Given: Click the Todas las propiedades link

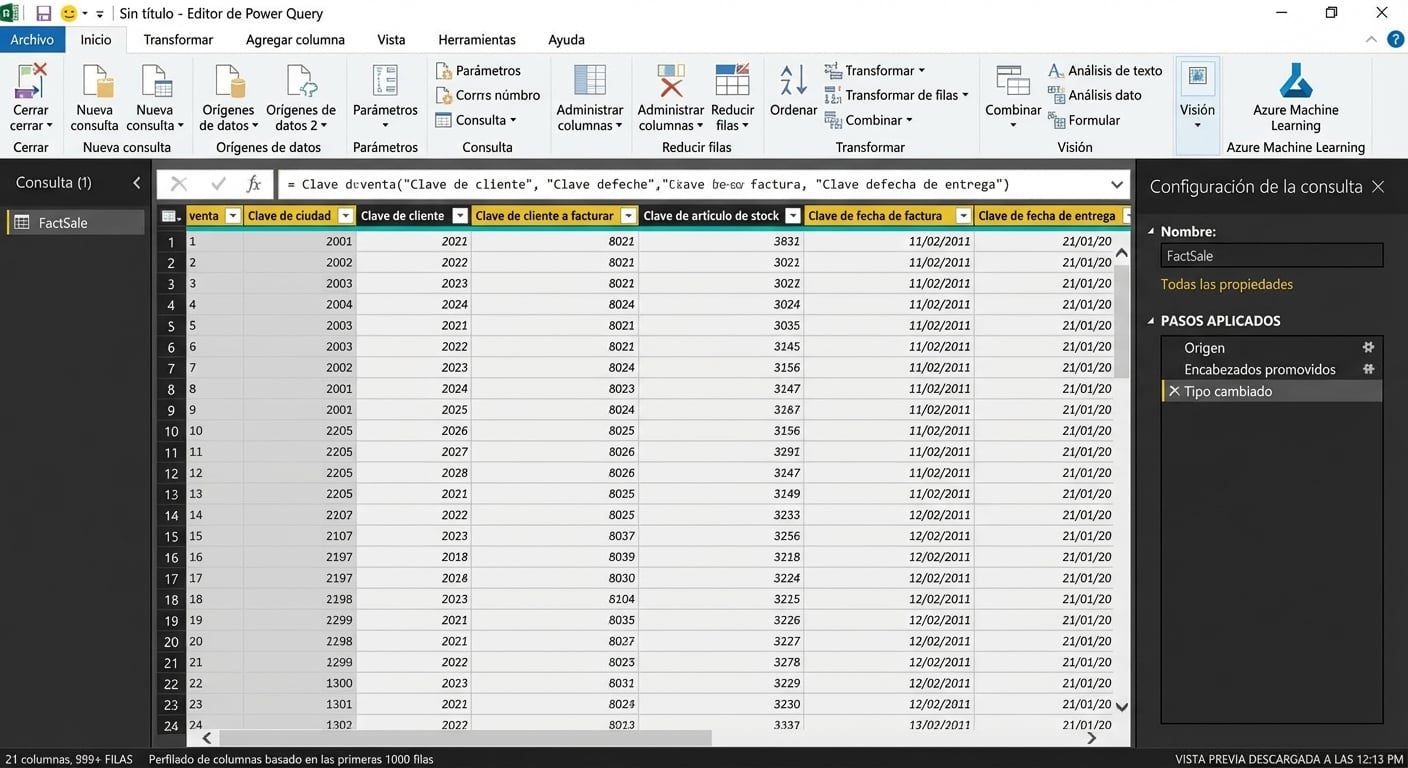Looking at the screenshot, I should tap(1227, 284).
